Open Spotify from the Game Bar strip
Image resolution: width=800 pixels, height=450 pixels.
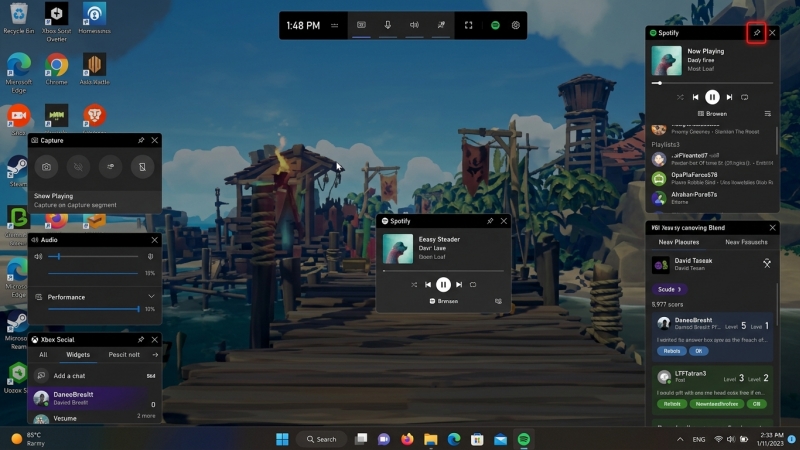(x=495, y=26)
